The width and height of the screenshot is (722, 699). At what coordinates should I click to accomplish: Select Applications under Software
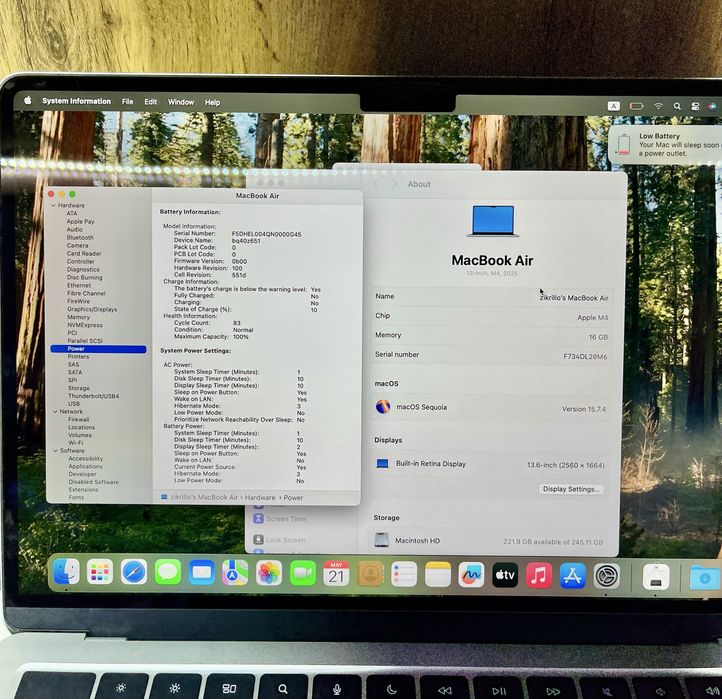[85, 466]
